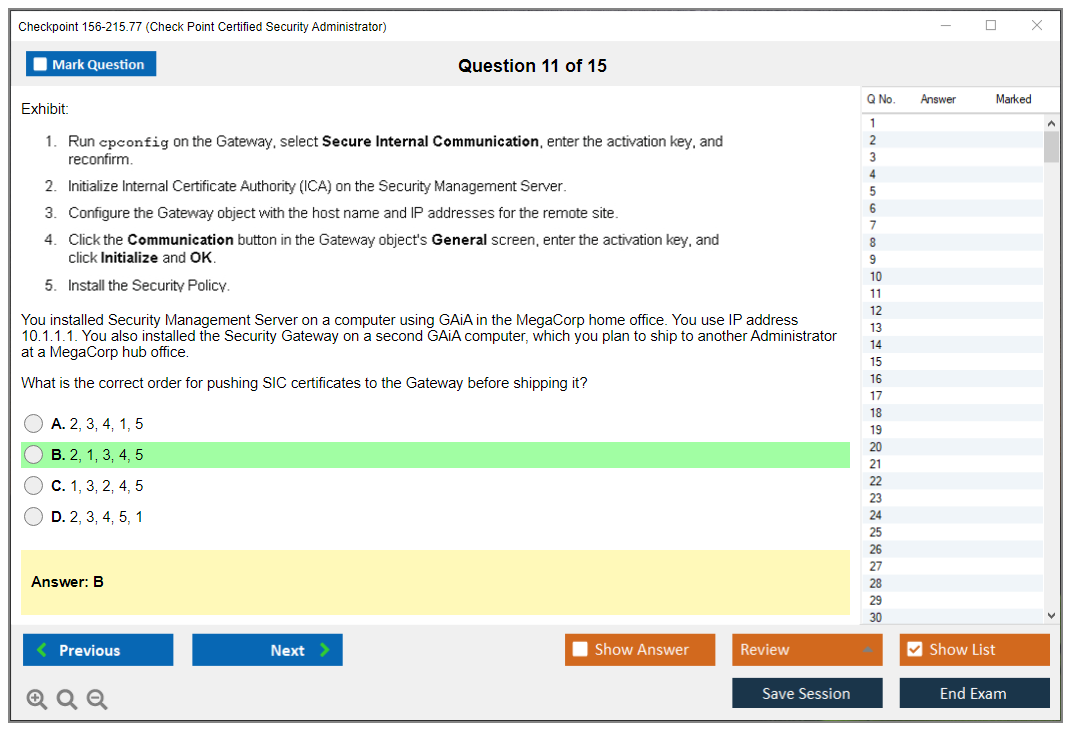The width and height of the screenshot is (1075, 735).
Task: Click the reset zoom magnifier icon
Action: (67, 700)
